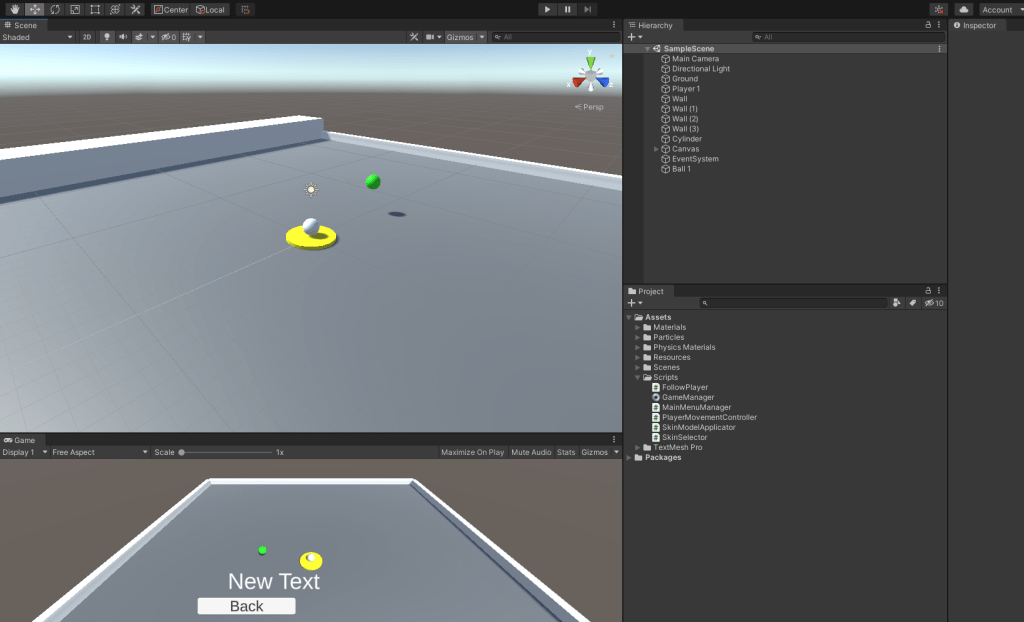Expand the Canvas object in Hierarchy
The image size is (1024, 622).
click(656, 149)
